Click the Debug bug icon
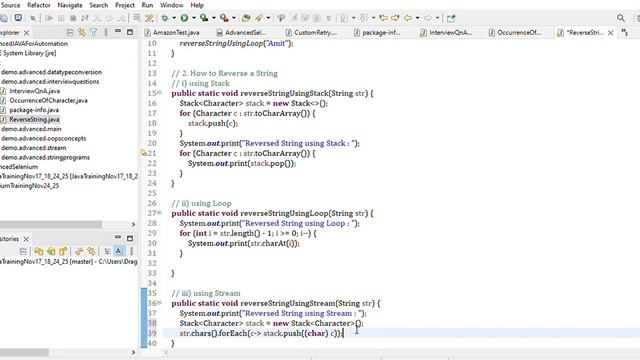 165,18
